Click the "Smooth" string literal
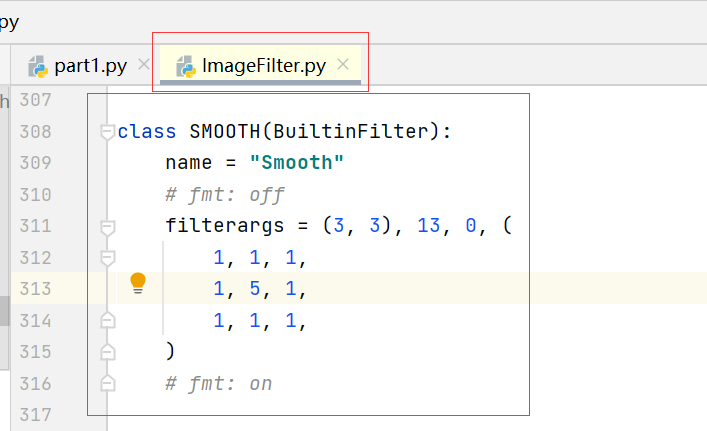 click(297, 163)
